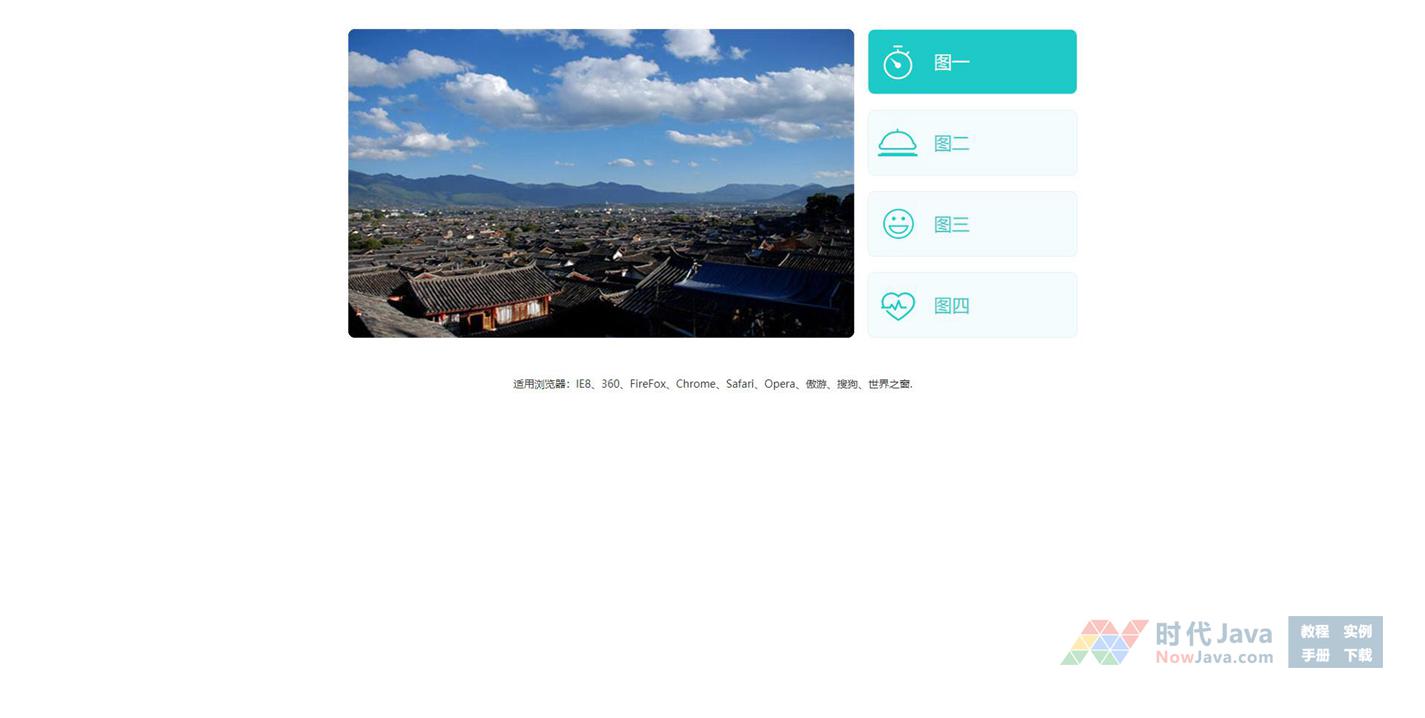Click the stopwatch icon on 图一 tab
Image resolution: width=1425 pixels, height=718 pixels.
tap(897, 62)
